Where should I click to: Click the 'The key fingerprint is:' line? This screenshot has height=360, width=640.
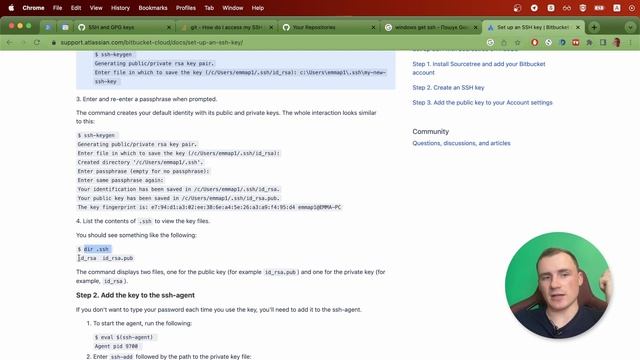pos(209,207)
